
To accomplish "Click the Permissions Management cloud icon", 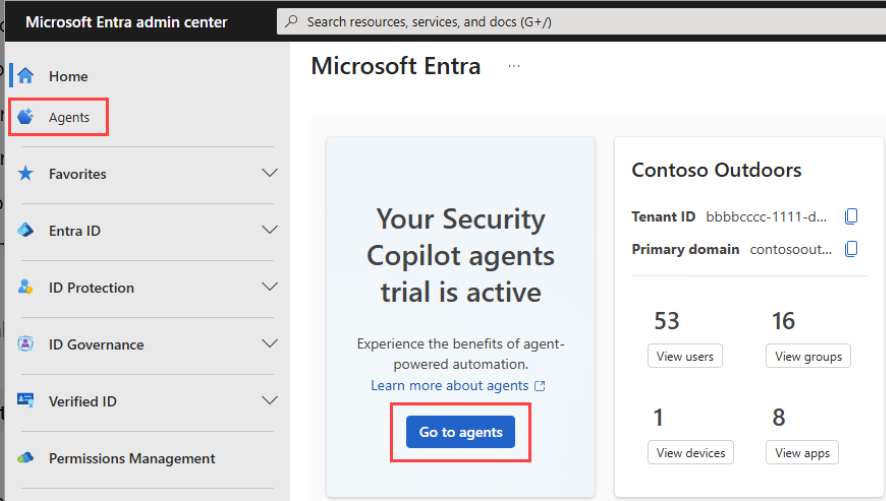I will (x=26, y=459).
